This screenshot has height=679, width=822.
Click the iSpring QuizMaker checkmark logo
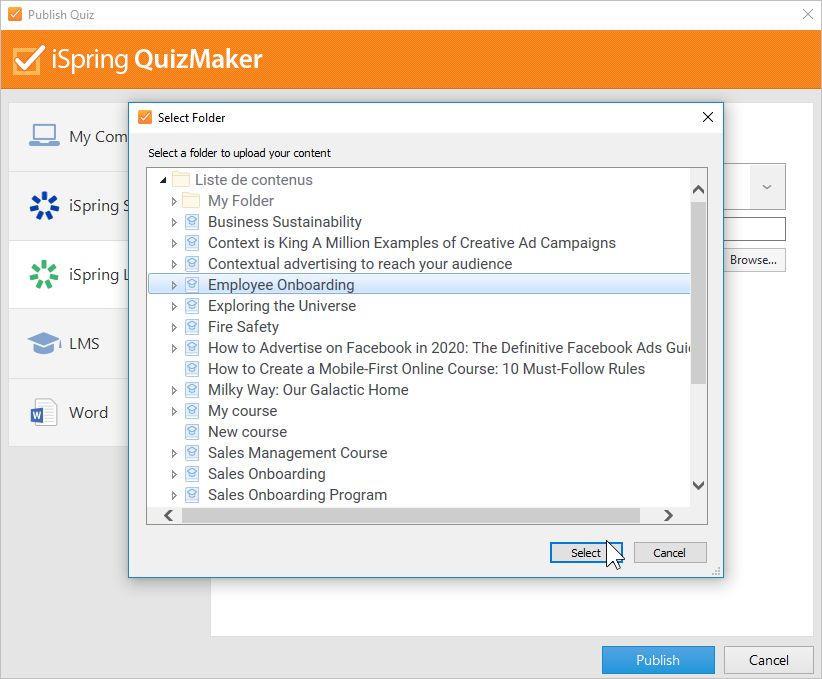pyautogui.click(x=28, y=60)
